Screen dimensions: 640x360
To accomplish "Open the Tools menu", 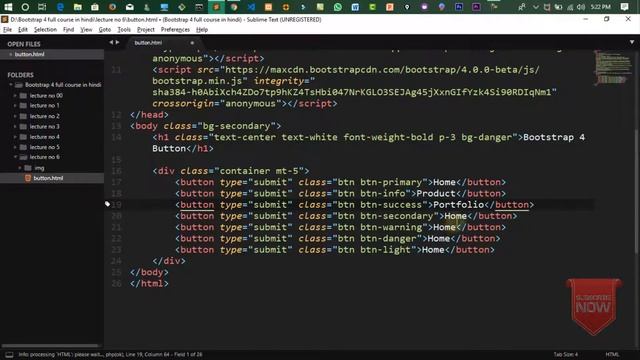I will point(124,29).
